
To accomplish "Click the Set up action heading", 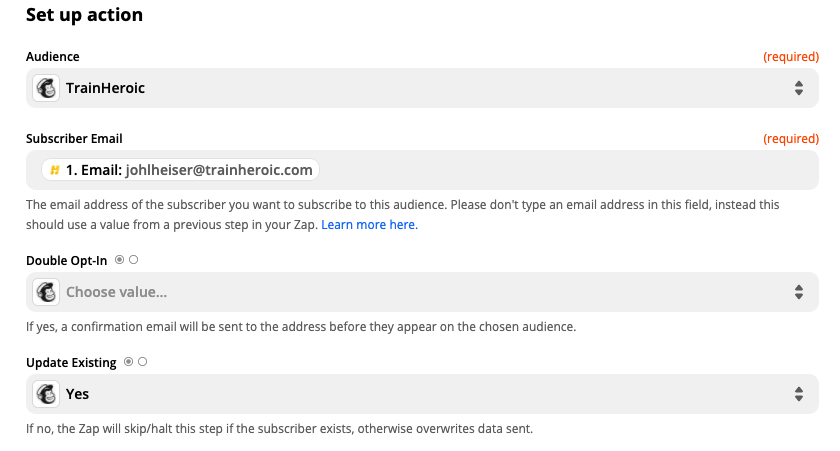I will [85, 15].
